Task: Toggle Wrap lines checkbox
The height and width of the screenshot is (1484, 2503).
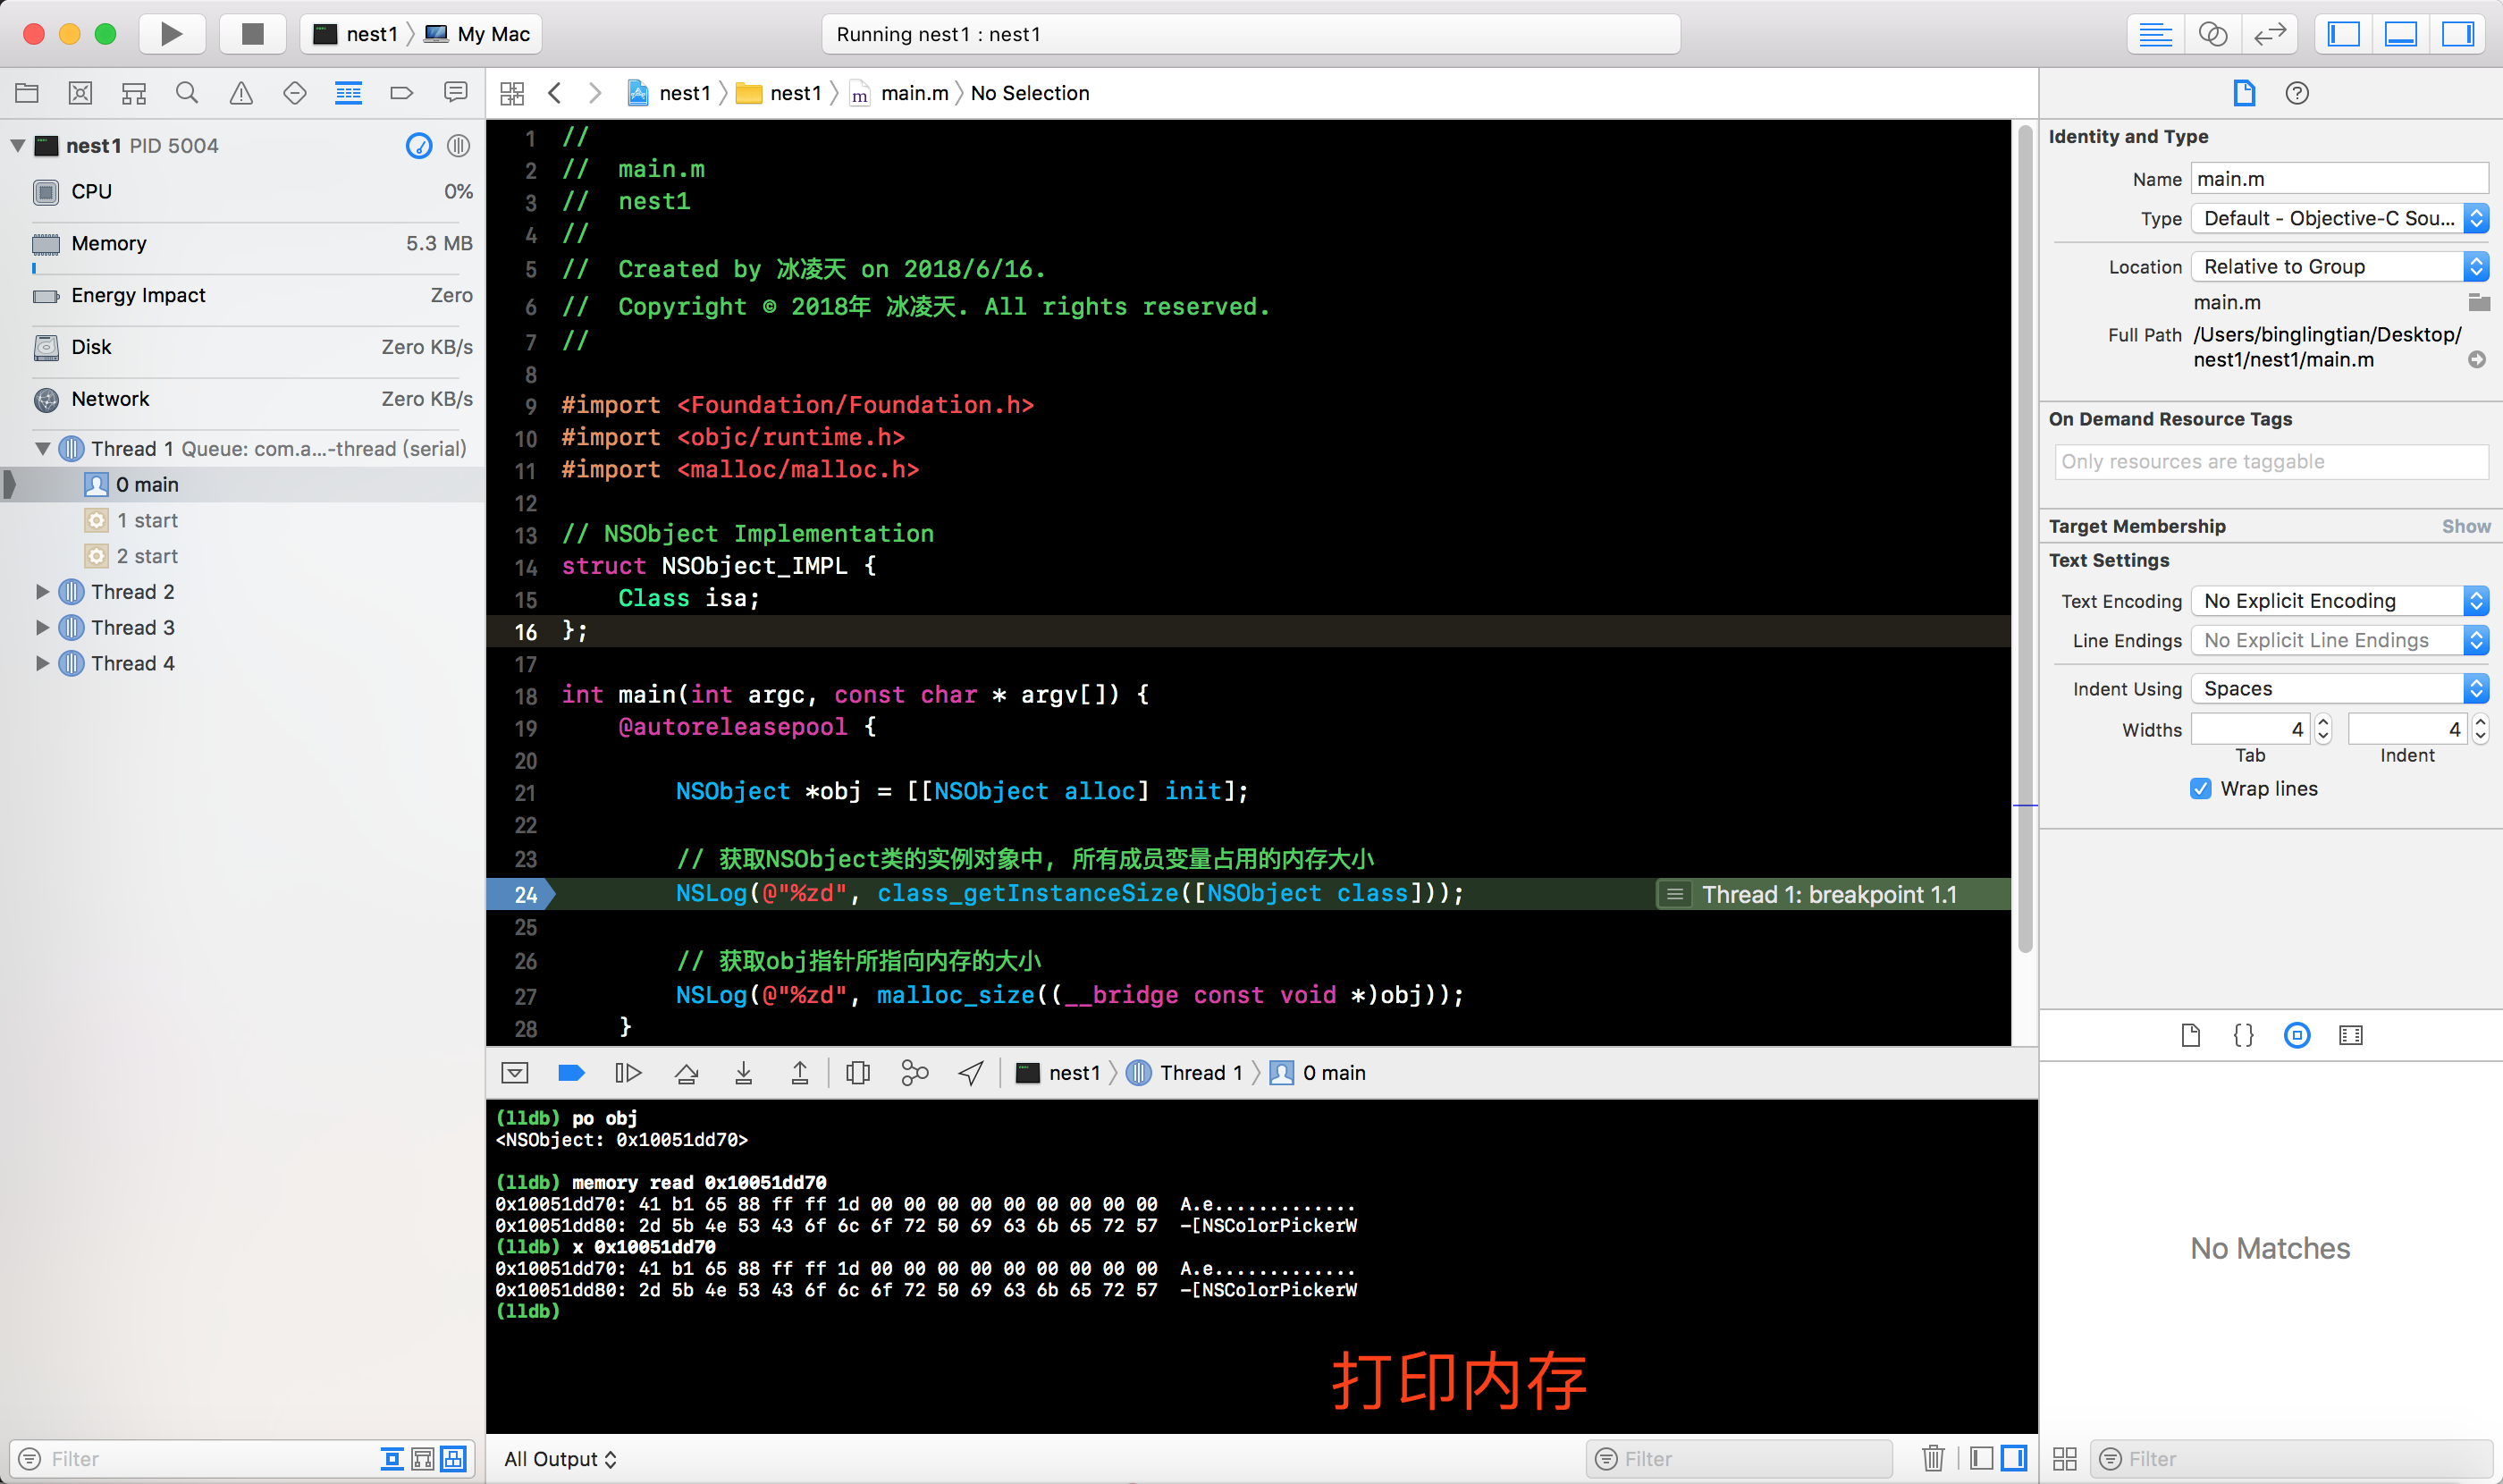Action: point(2200,788)
